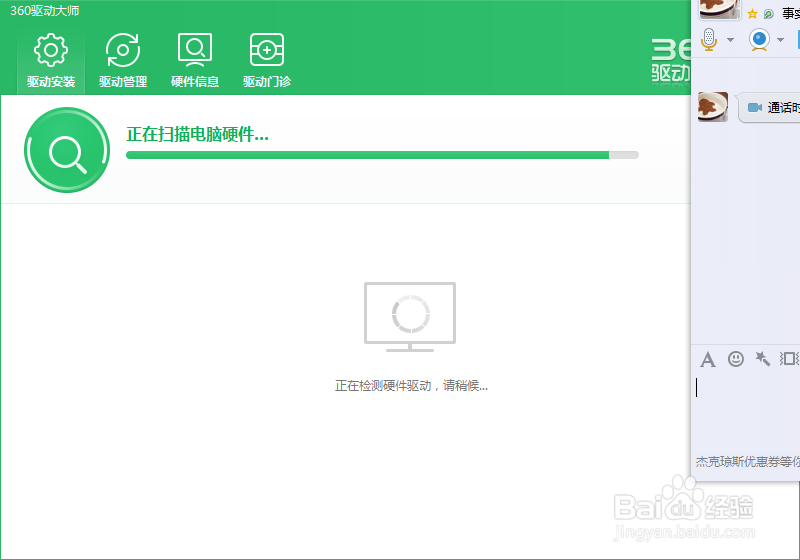Click the green icon next to the star

[768, 14]
